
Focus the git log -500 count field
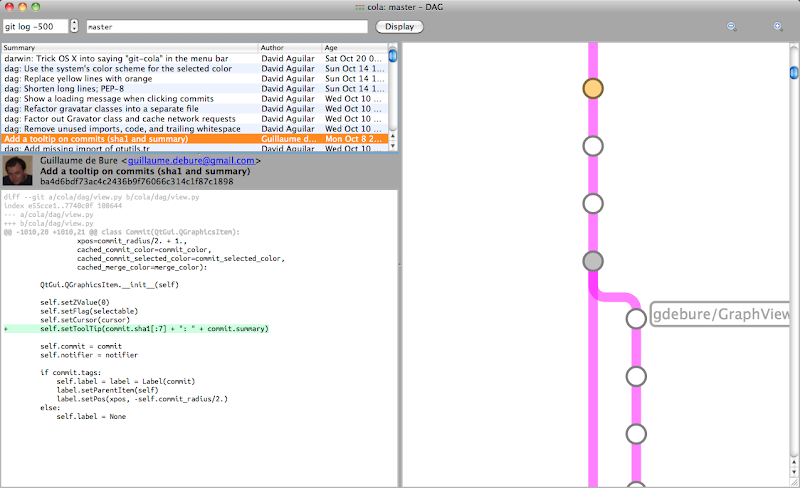coord(35,26)
